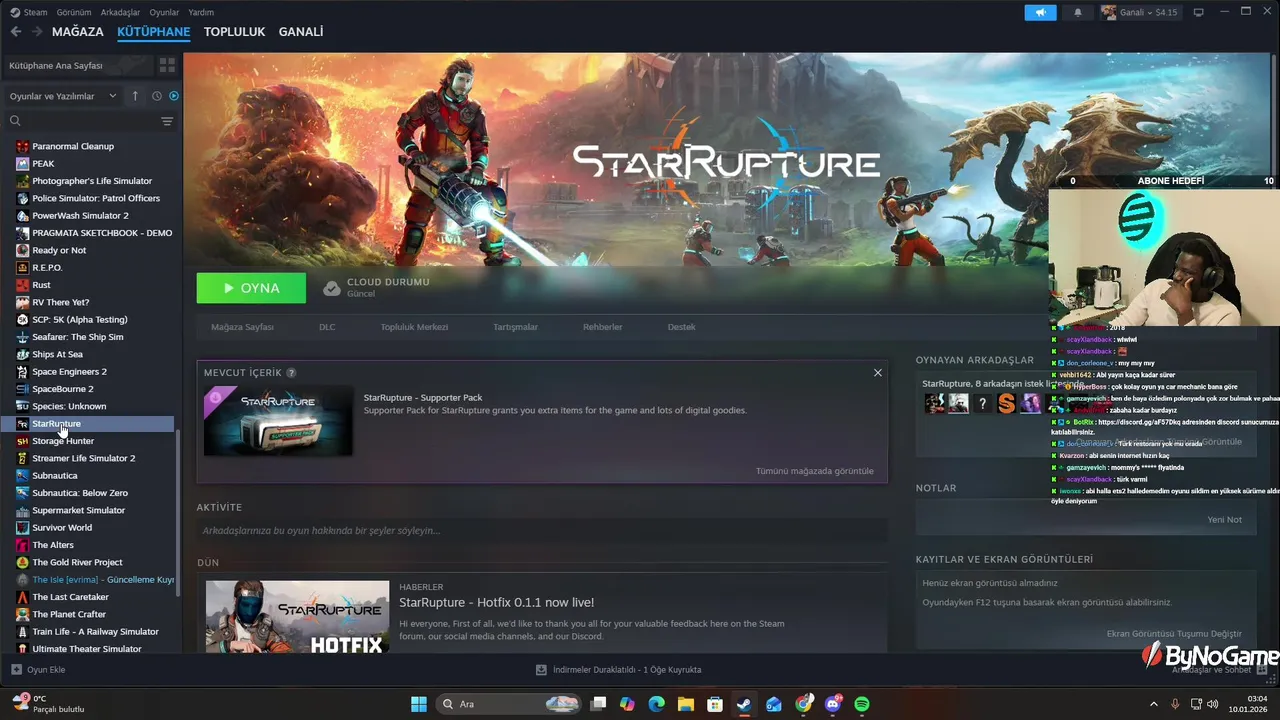Click Yeni Not button

click(1224, 520)
